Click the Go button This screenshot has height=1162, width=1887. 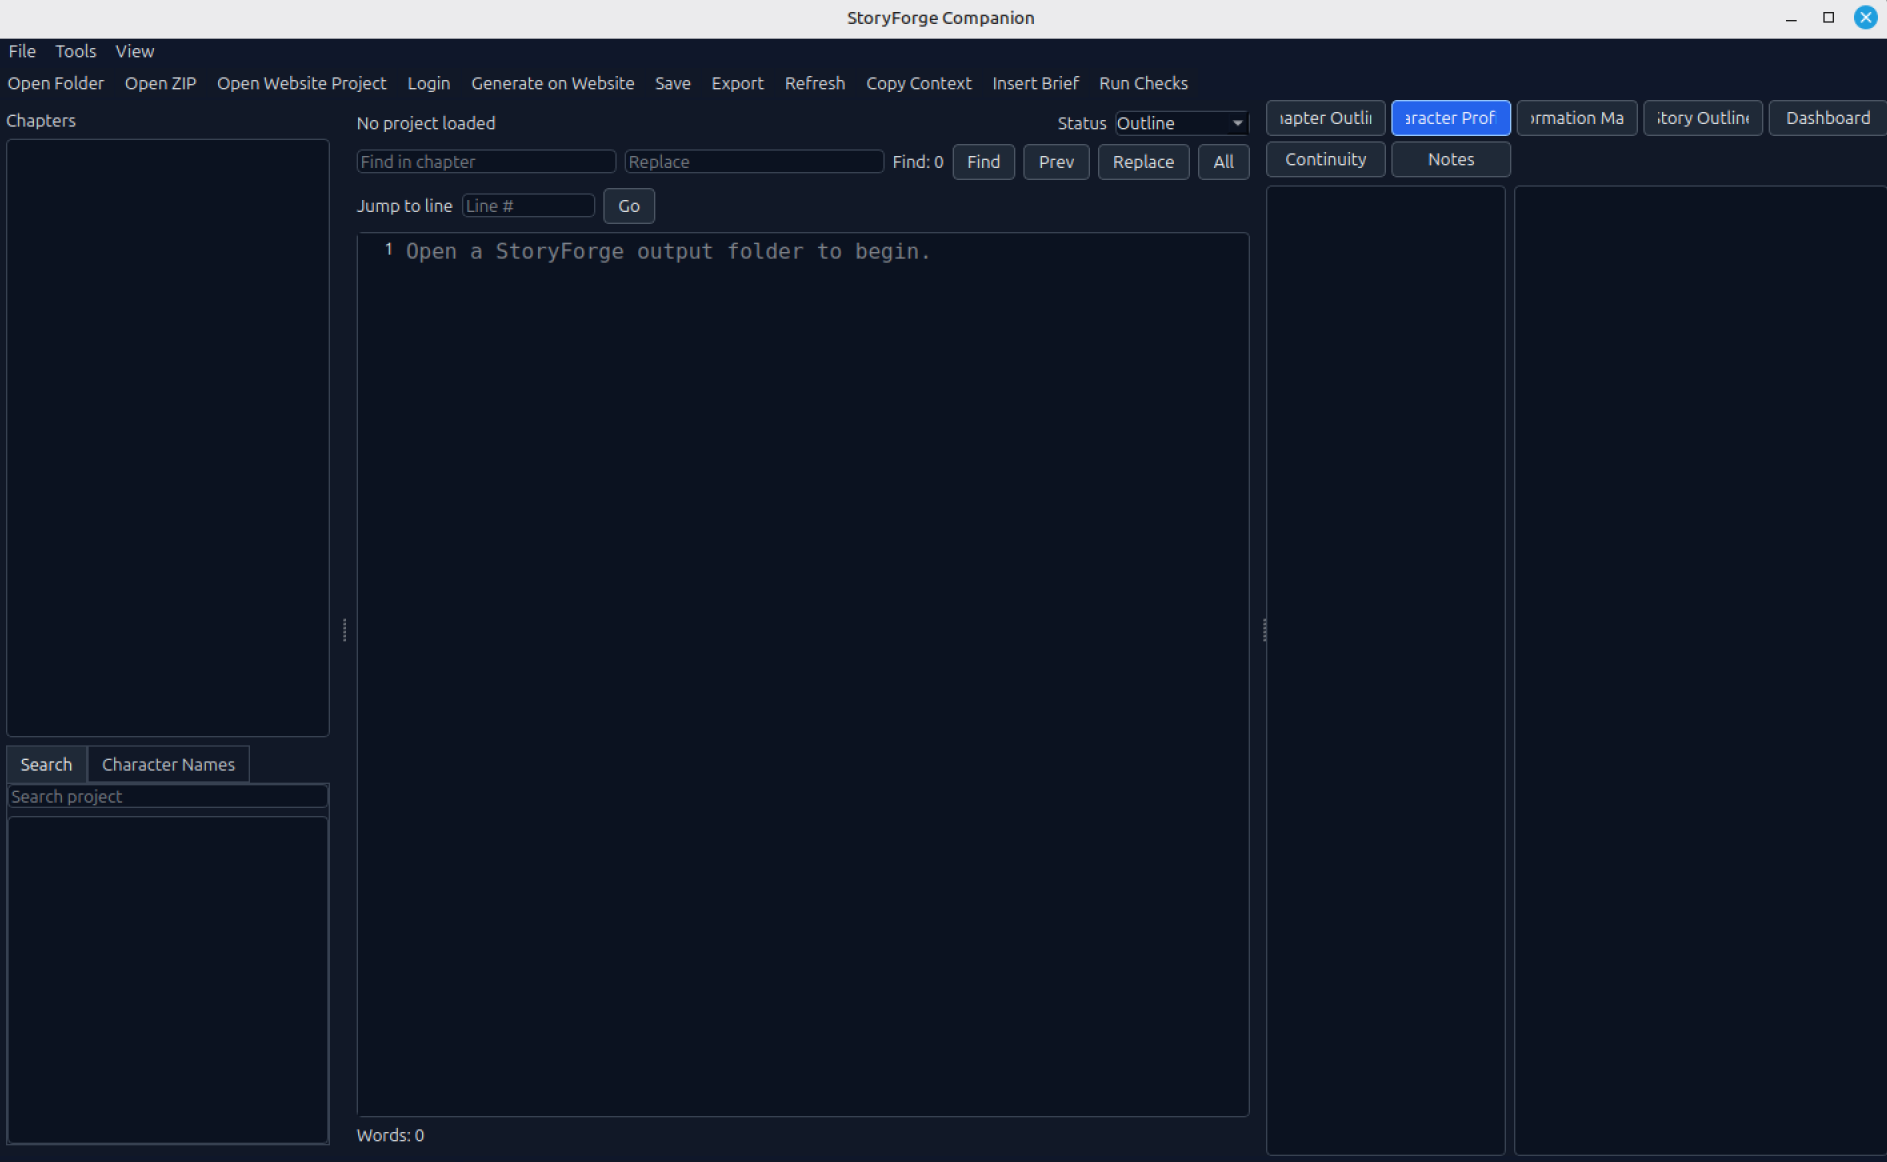click(x=629, y=206)
